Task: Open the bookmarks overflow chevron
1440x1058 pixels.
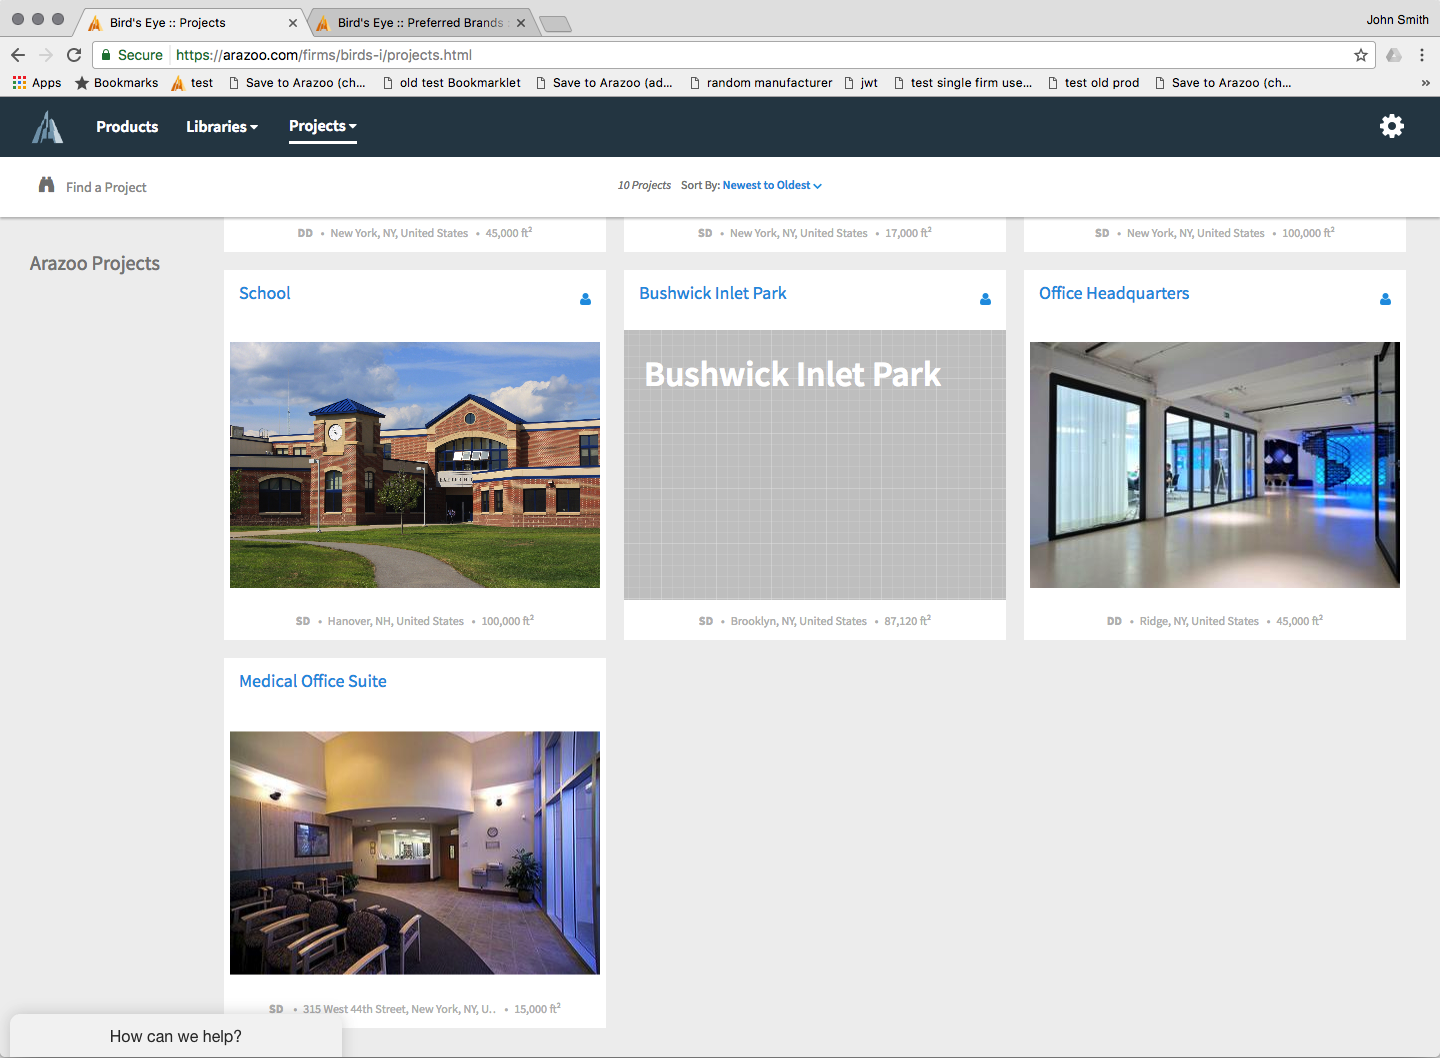Action: pyautogui.click(x=1426, y=82)
